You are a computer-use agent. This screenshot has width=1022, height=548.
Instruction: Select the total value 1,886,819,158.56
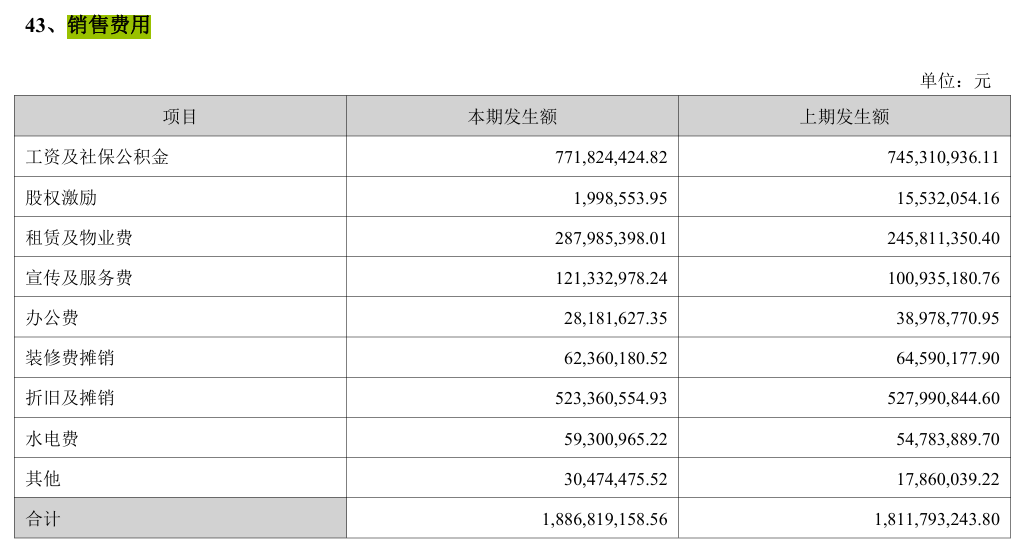pyautogui.click(x=604, y=519)
